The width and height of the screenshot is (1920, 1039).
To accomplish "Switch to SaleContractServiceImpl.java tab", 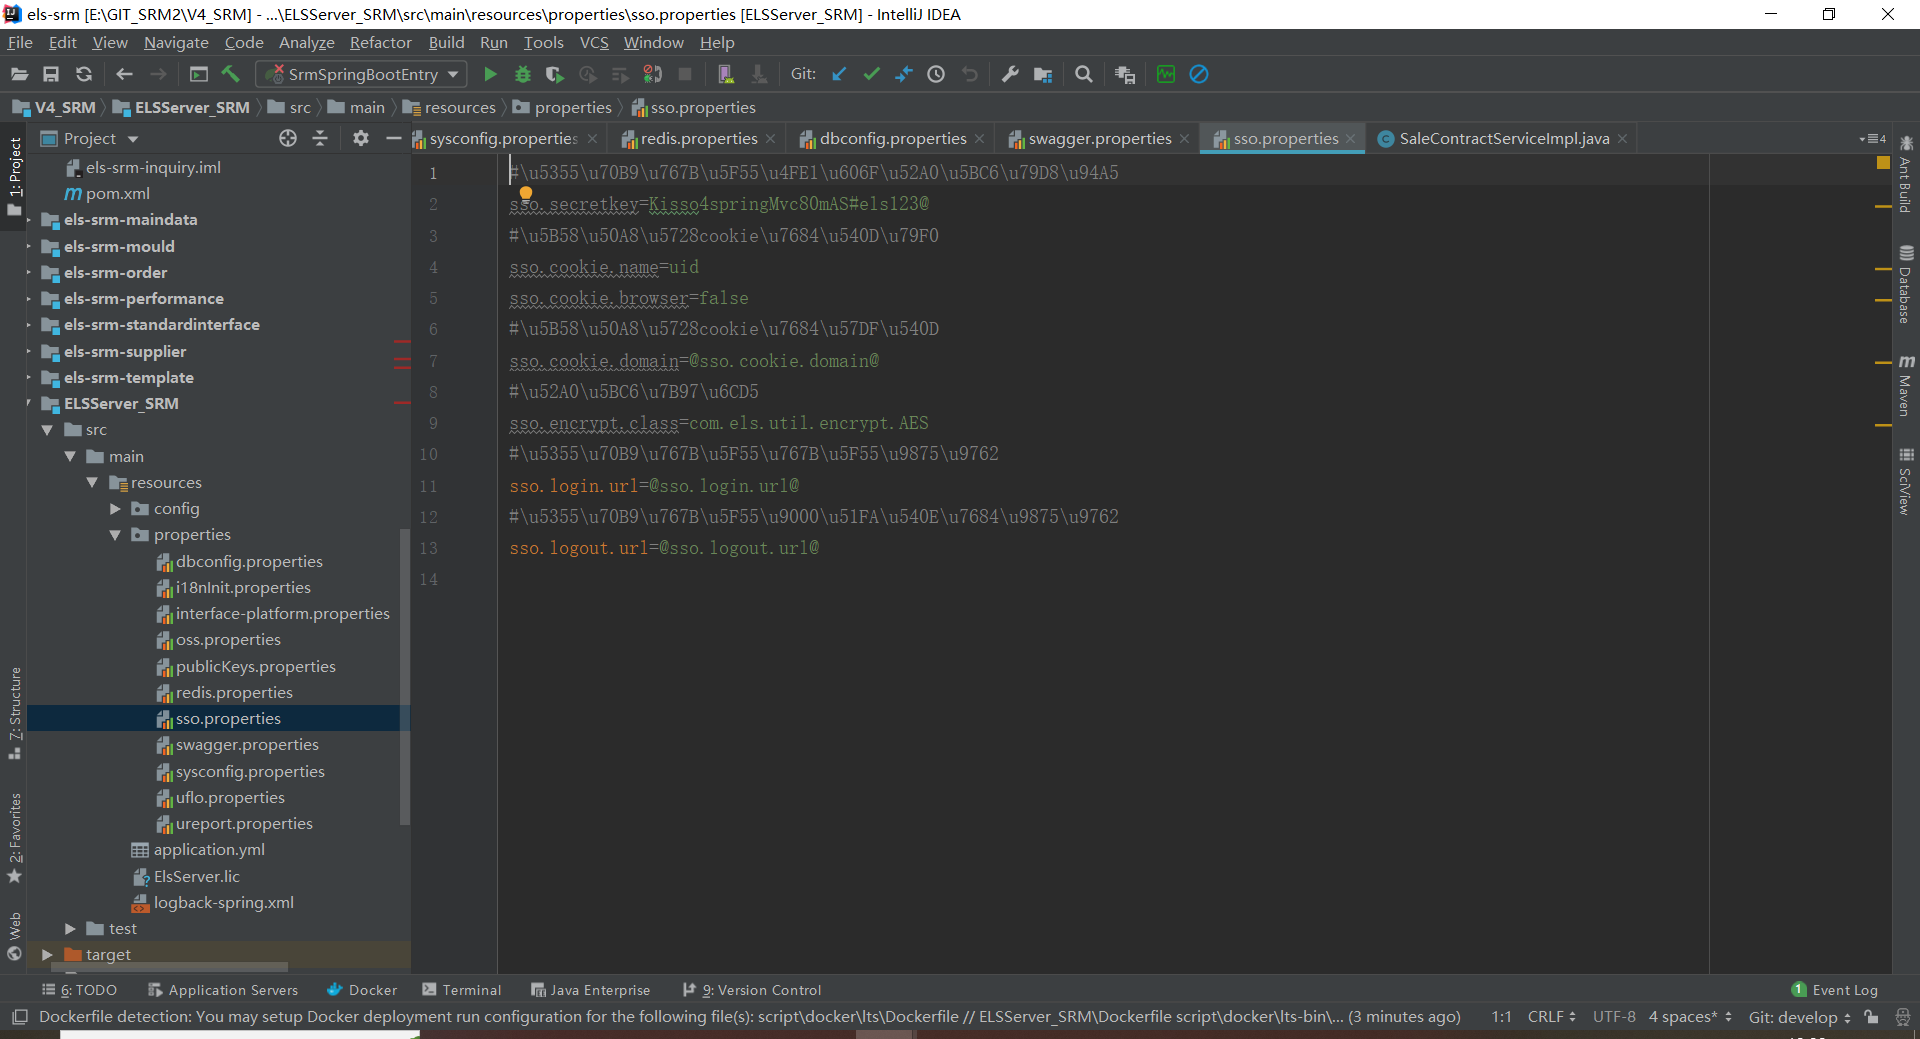I will point(1504,138).
